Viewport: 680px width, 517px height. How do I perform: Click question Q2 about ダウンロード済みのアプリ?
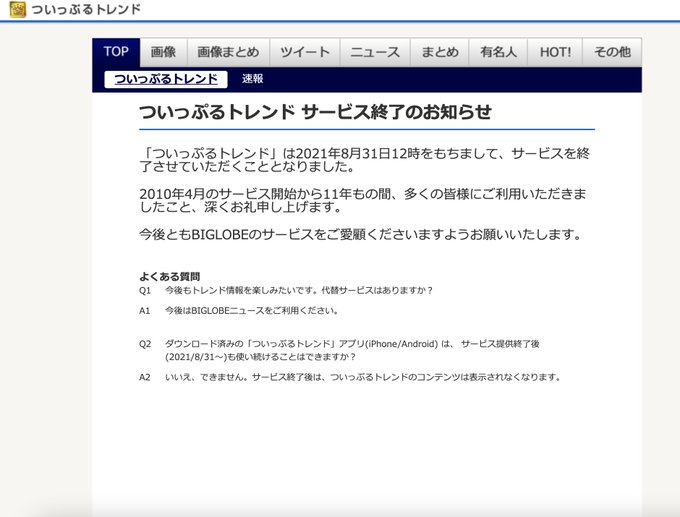point(339,350)
